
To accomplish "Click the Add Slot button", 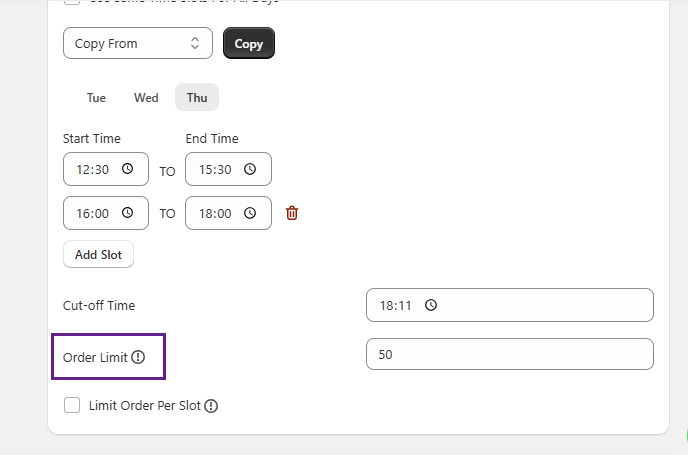I will coord(98,254).
